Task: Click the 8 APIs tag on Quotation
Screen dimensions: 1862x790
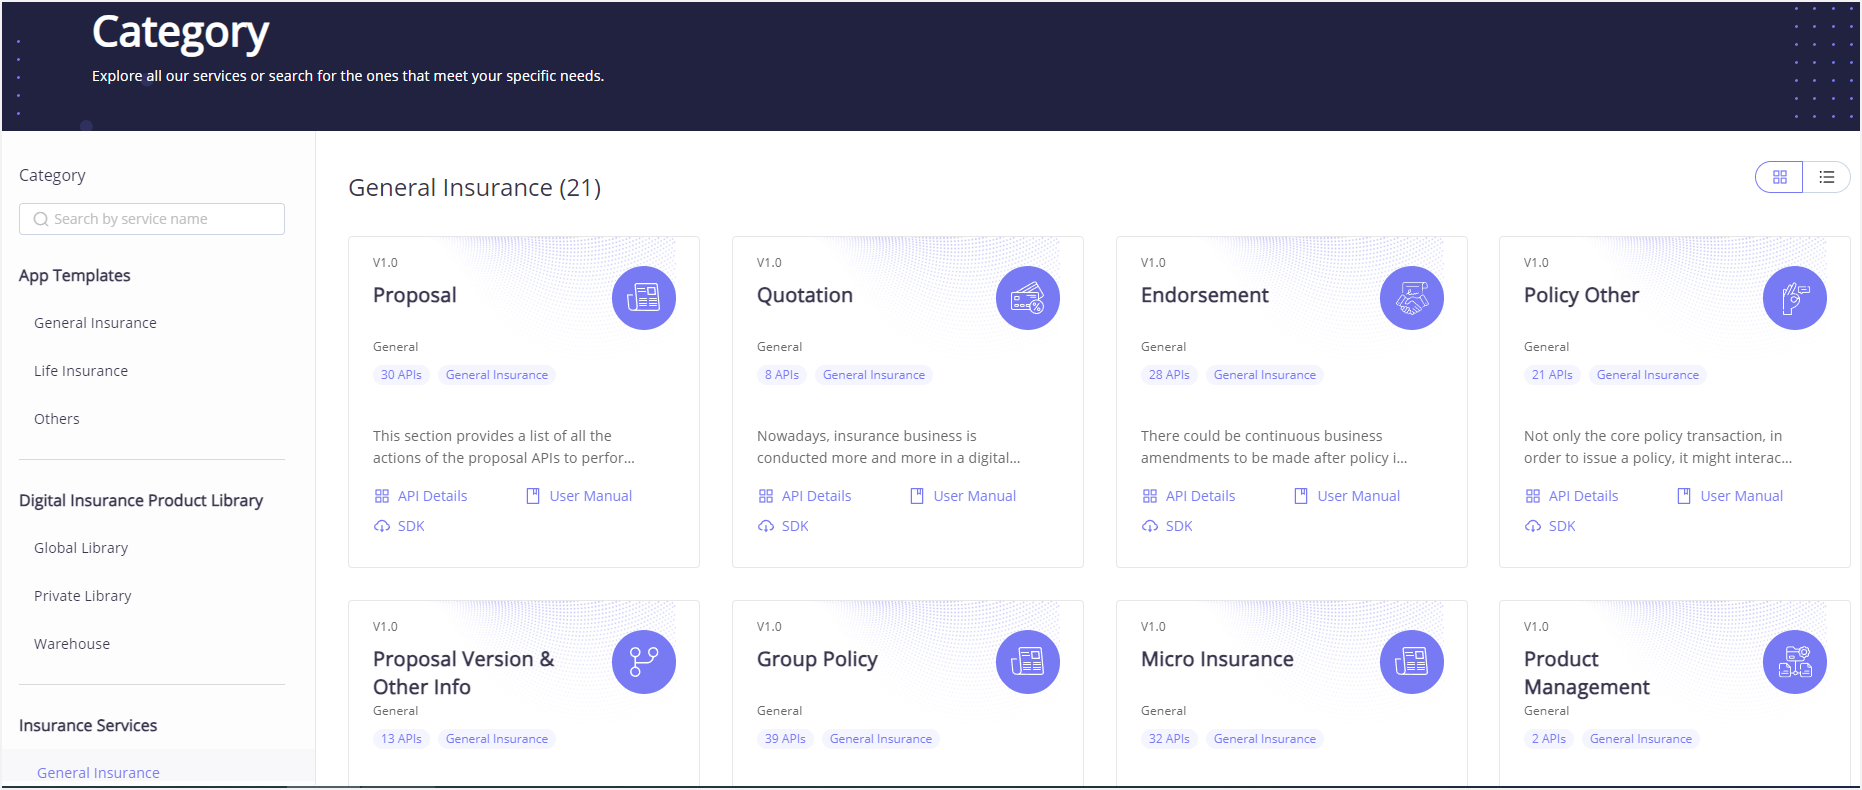Action: [x=782, y=375]
